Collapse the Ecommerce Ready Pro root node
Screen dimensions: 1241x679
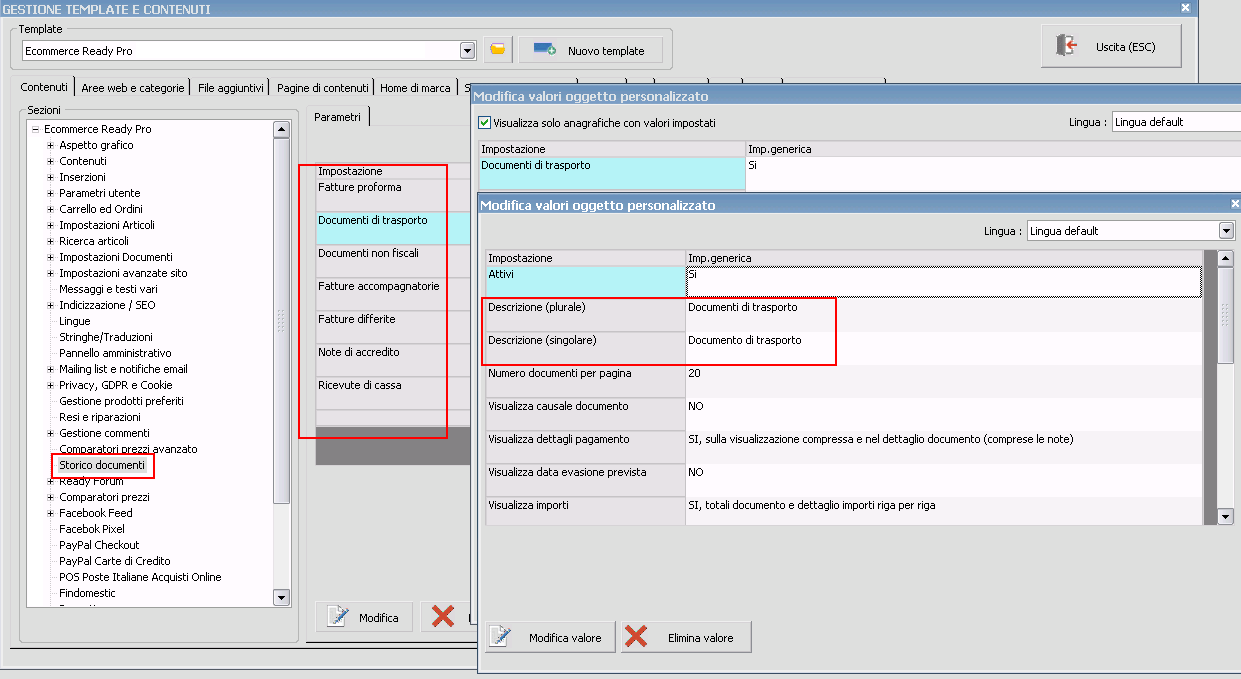pyautogui.click(x=35, y=129)
